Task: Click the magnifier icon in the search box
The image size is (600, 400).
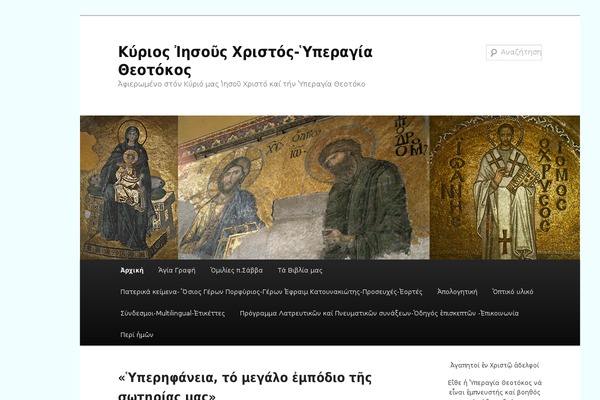Action: 493,52
